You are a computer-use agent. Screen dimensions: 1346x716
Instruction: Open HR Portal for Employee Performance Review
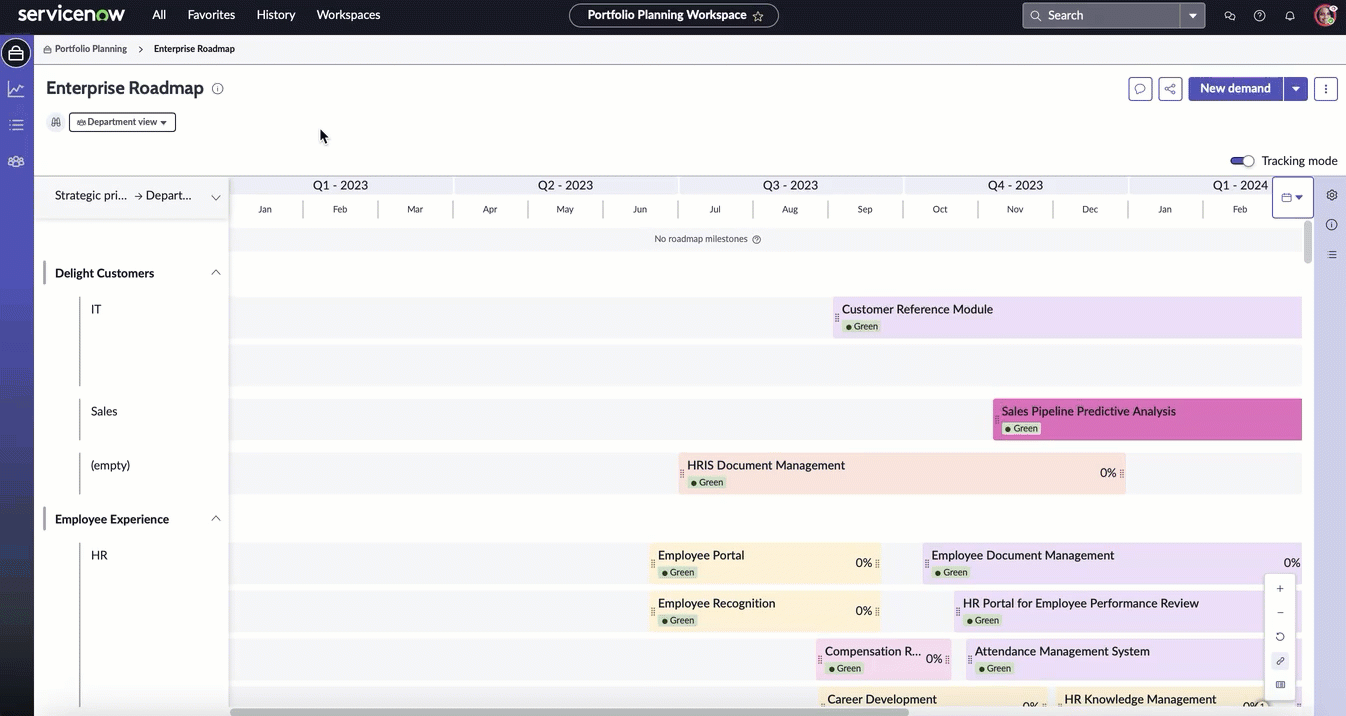[x=1128, y=611]
